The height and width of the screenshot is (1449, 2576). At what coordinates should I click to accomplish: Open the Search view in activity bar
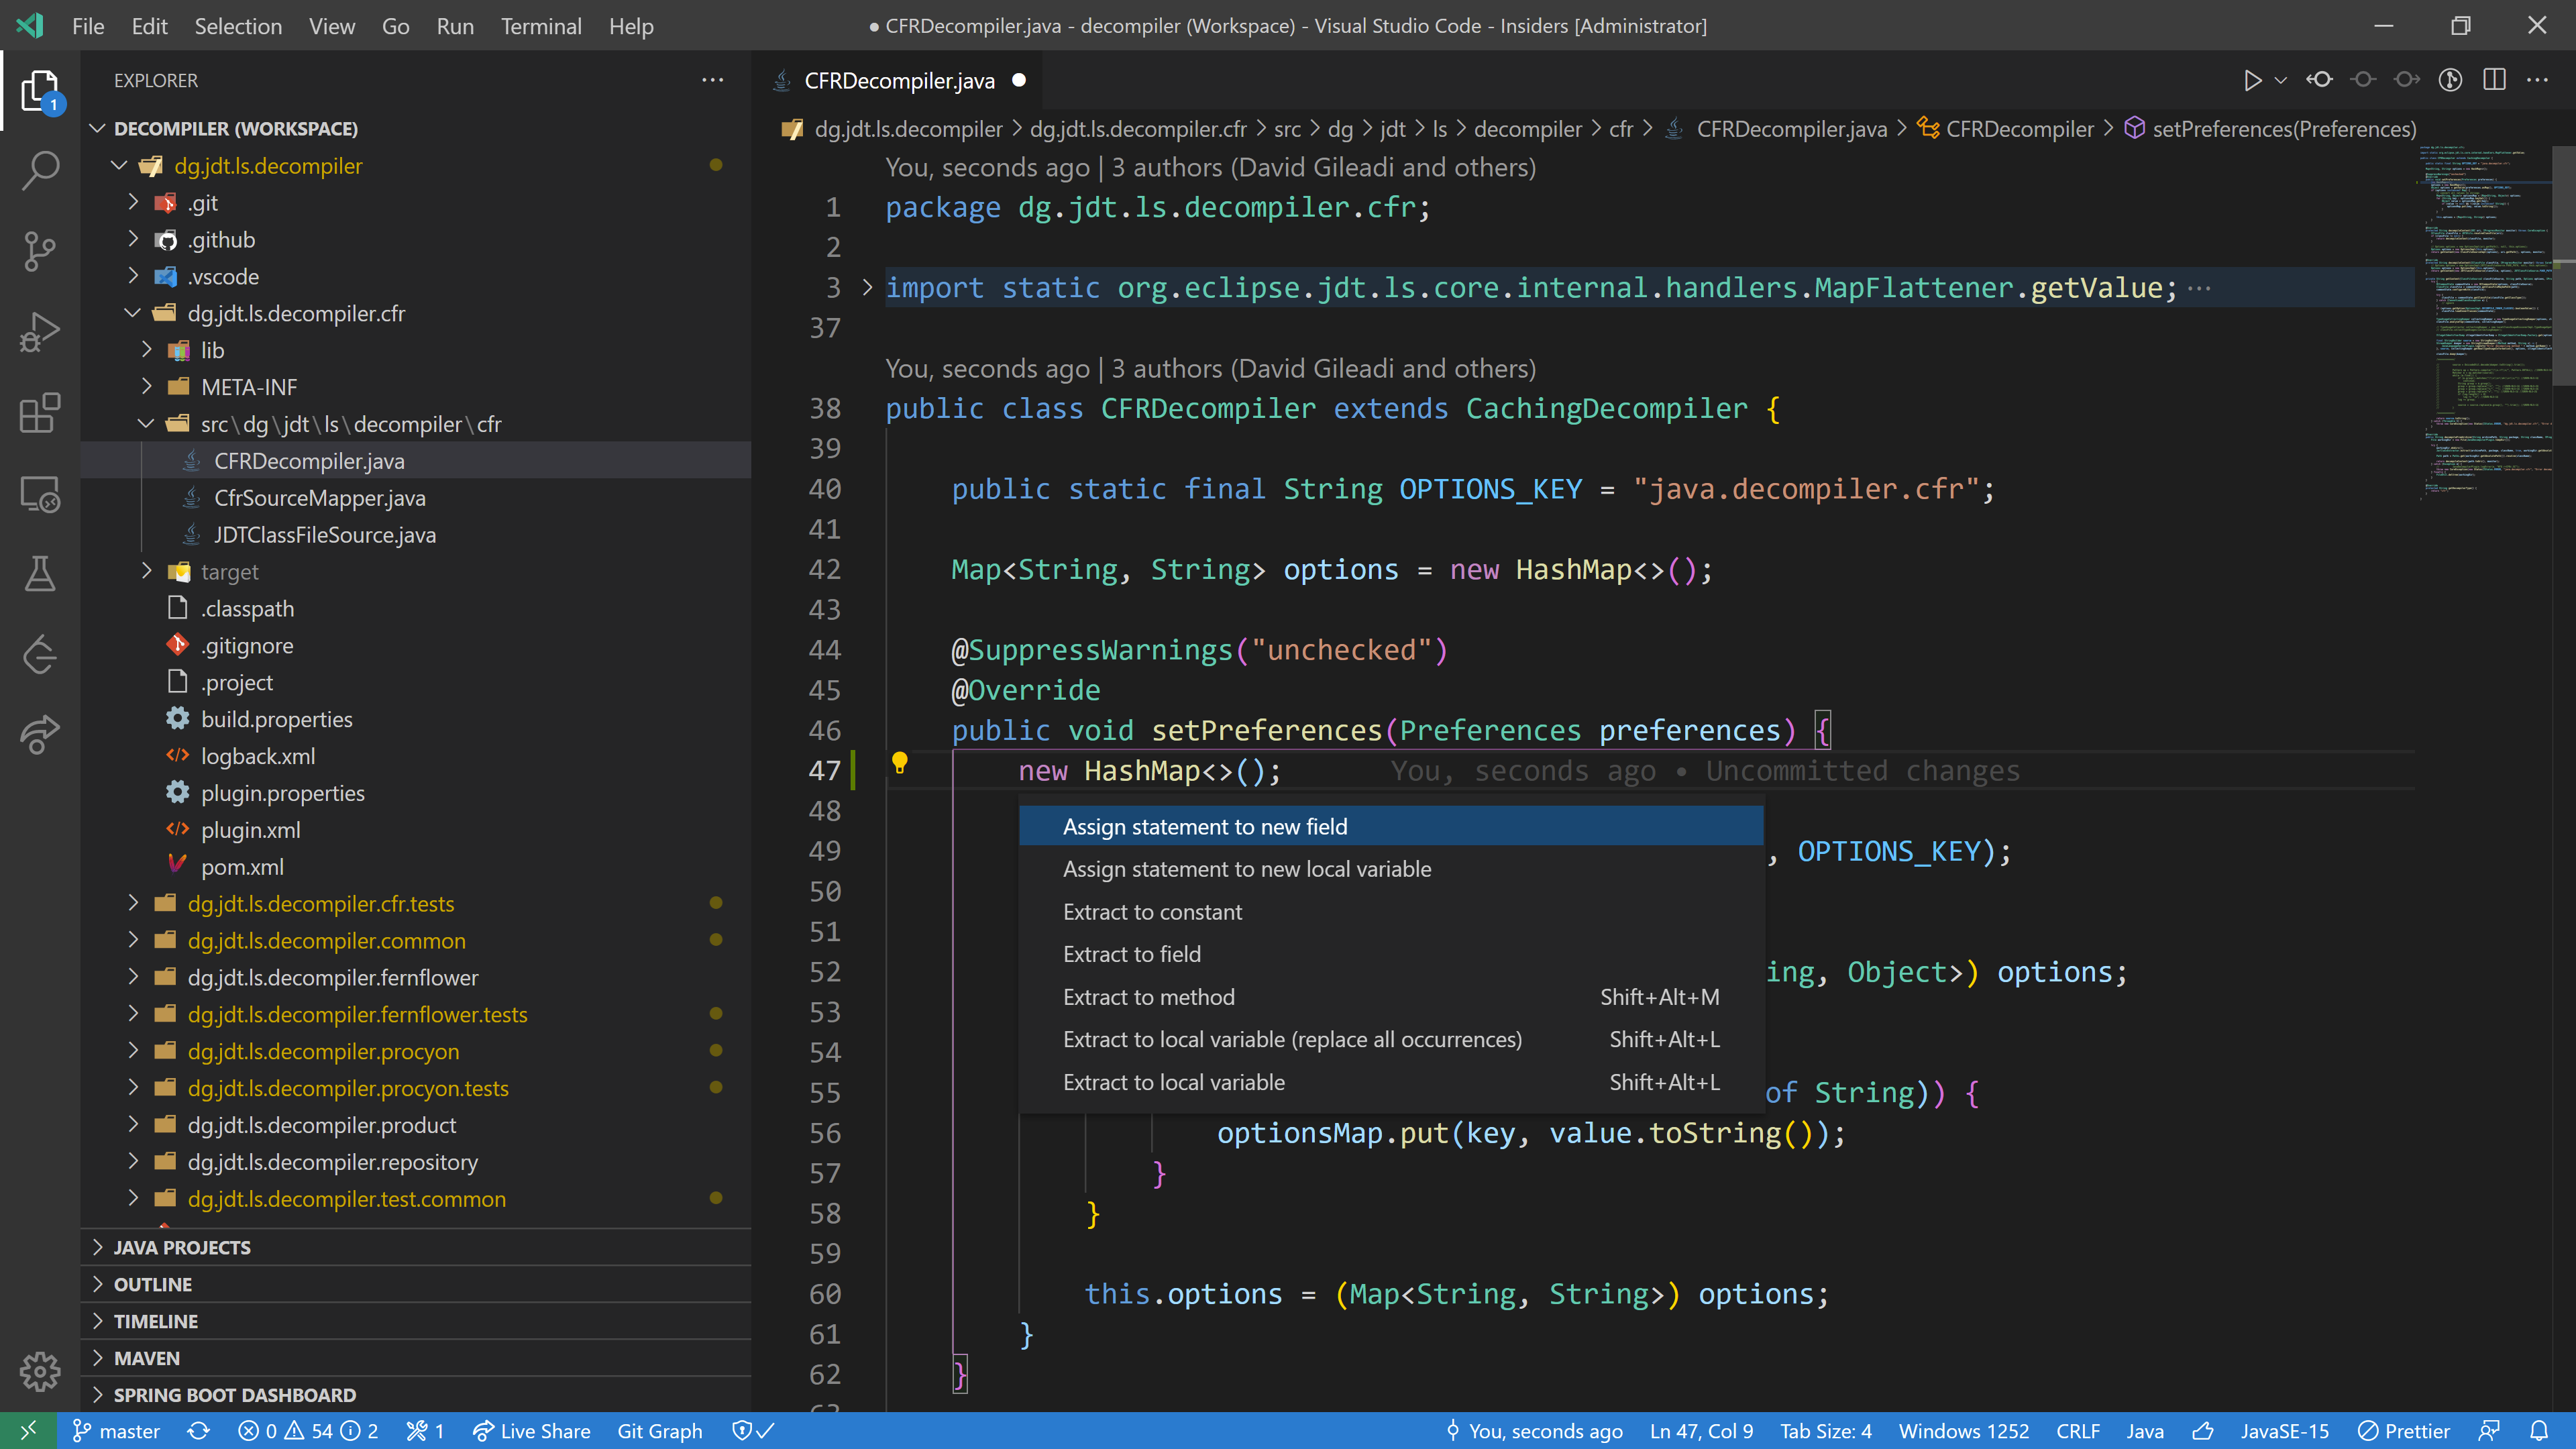tap(40, 170)
